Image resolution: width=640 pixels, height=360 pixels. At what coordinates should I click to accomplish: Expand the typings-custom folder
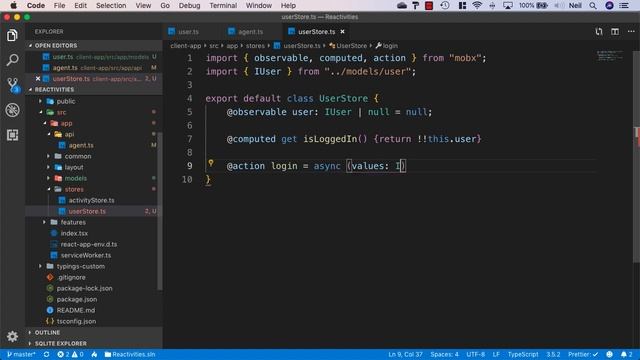(80, 267)
